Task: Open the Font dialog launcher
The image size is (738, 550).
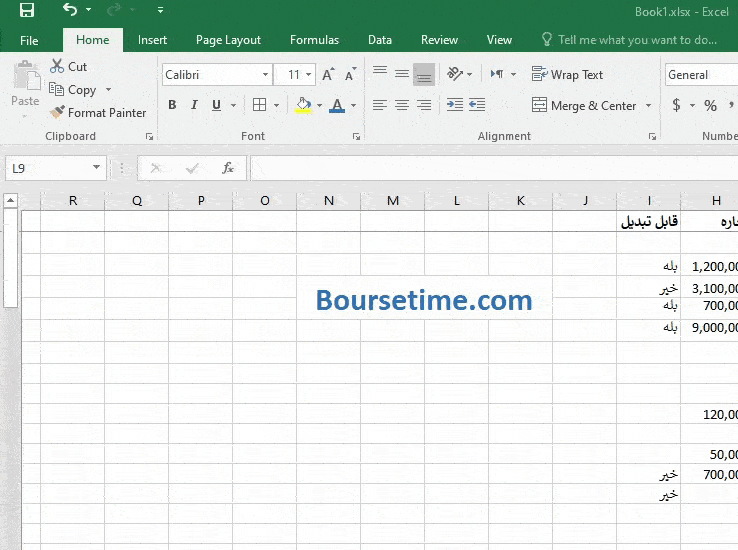Action: [356, 136]
